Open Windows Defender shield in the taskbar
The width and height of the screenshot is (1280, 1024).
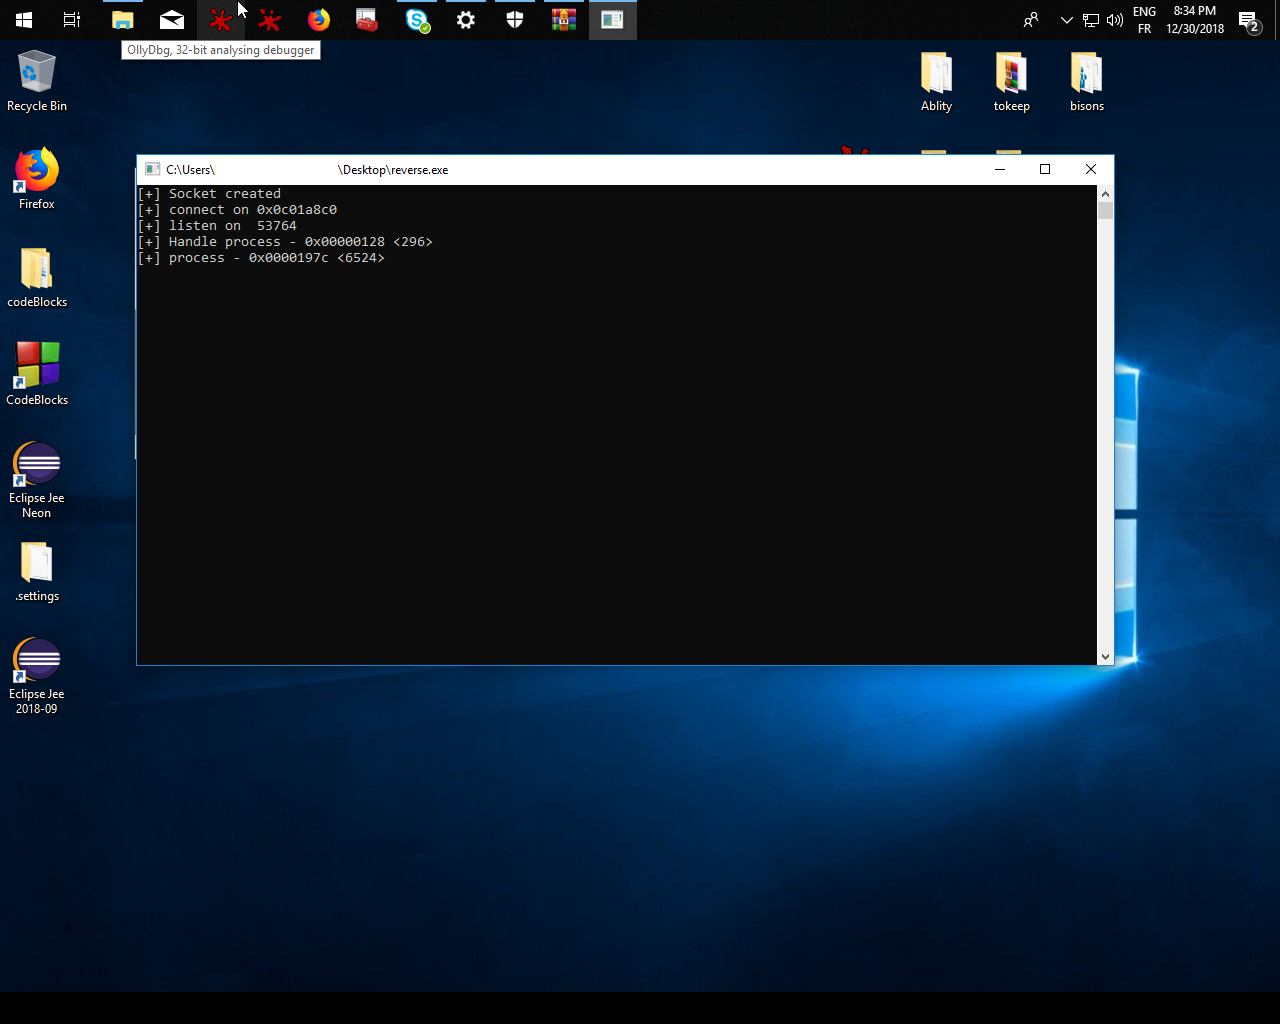[x=515, y=20]
